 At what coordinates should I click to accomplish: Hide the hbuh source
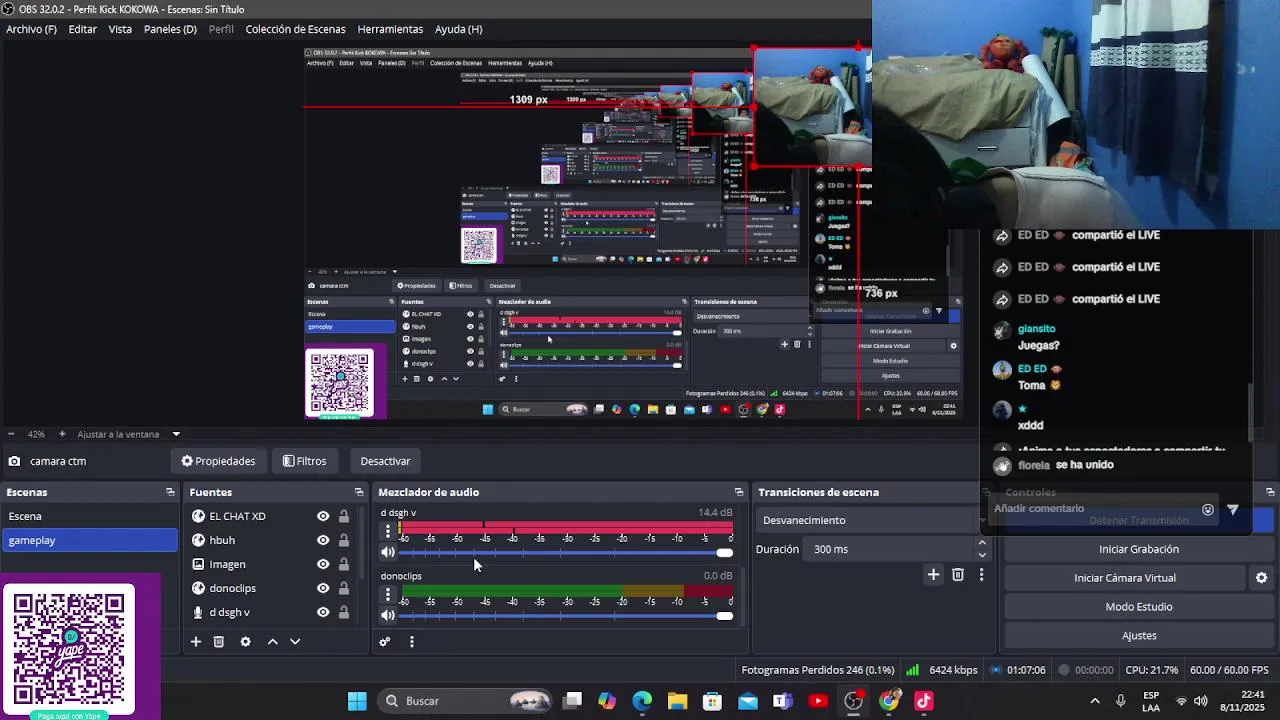point(323,540)
